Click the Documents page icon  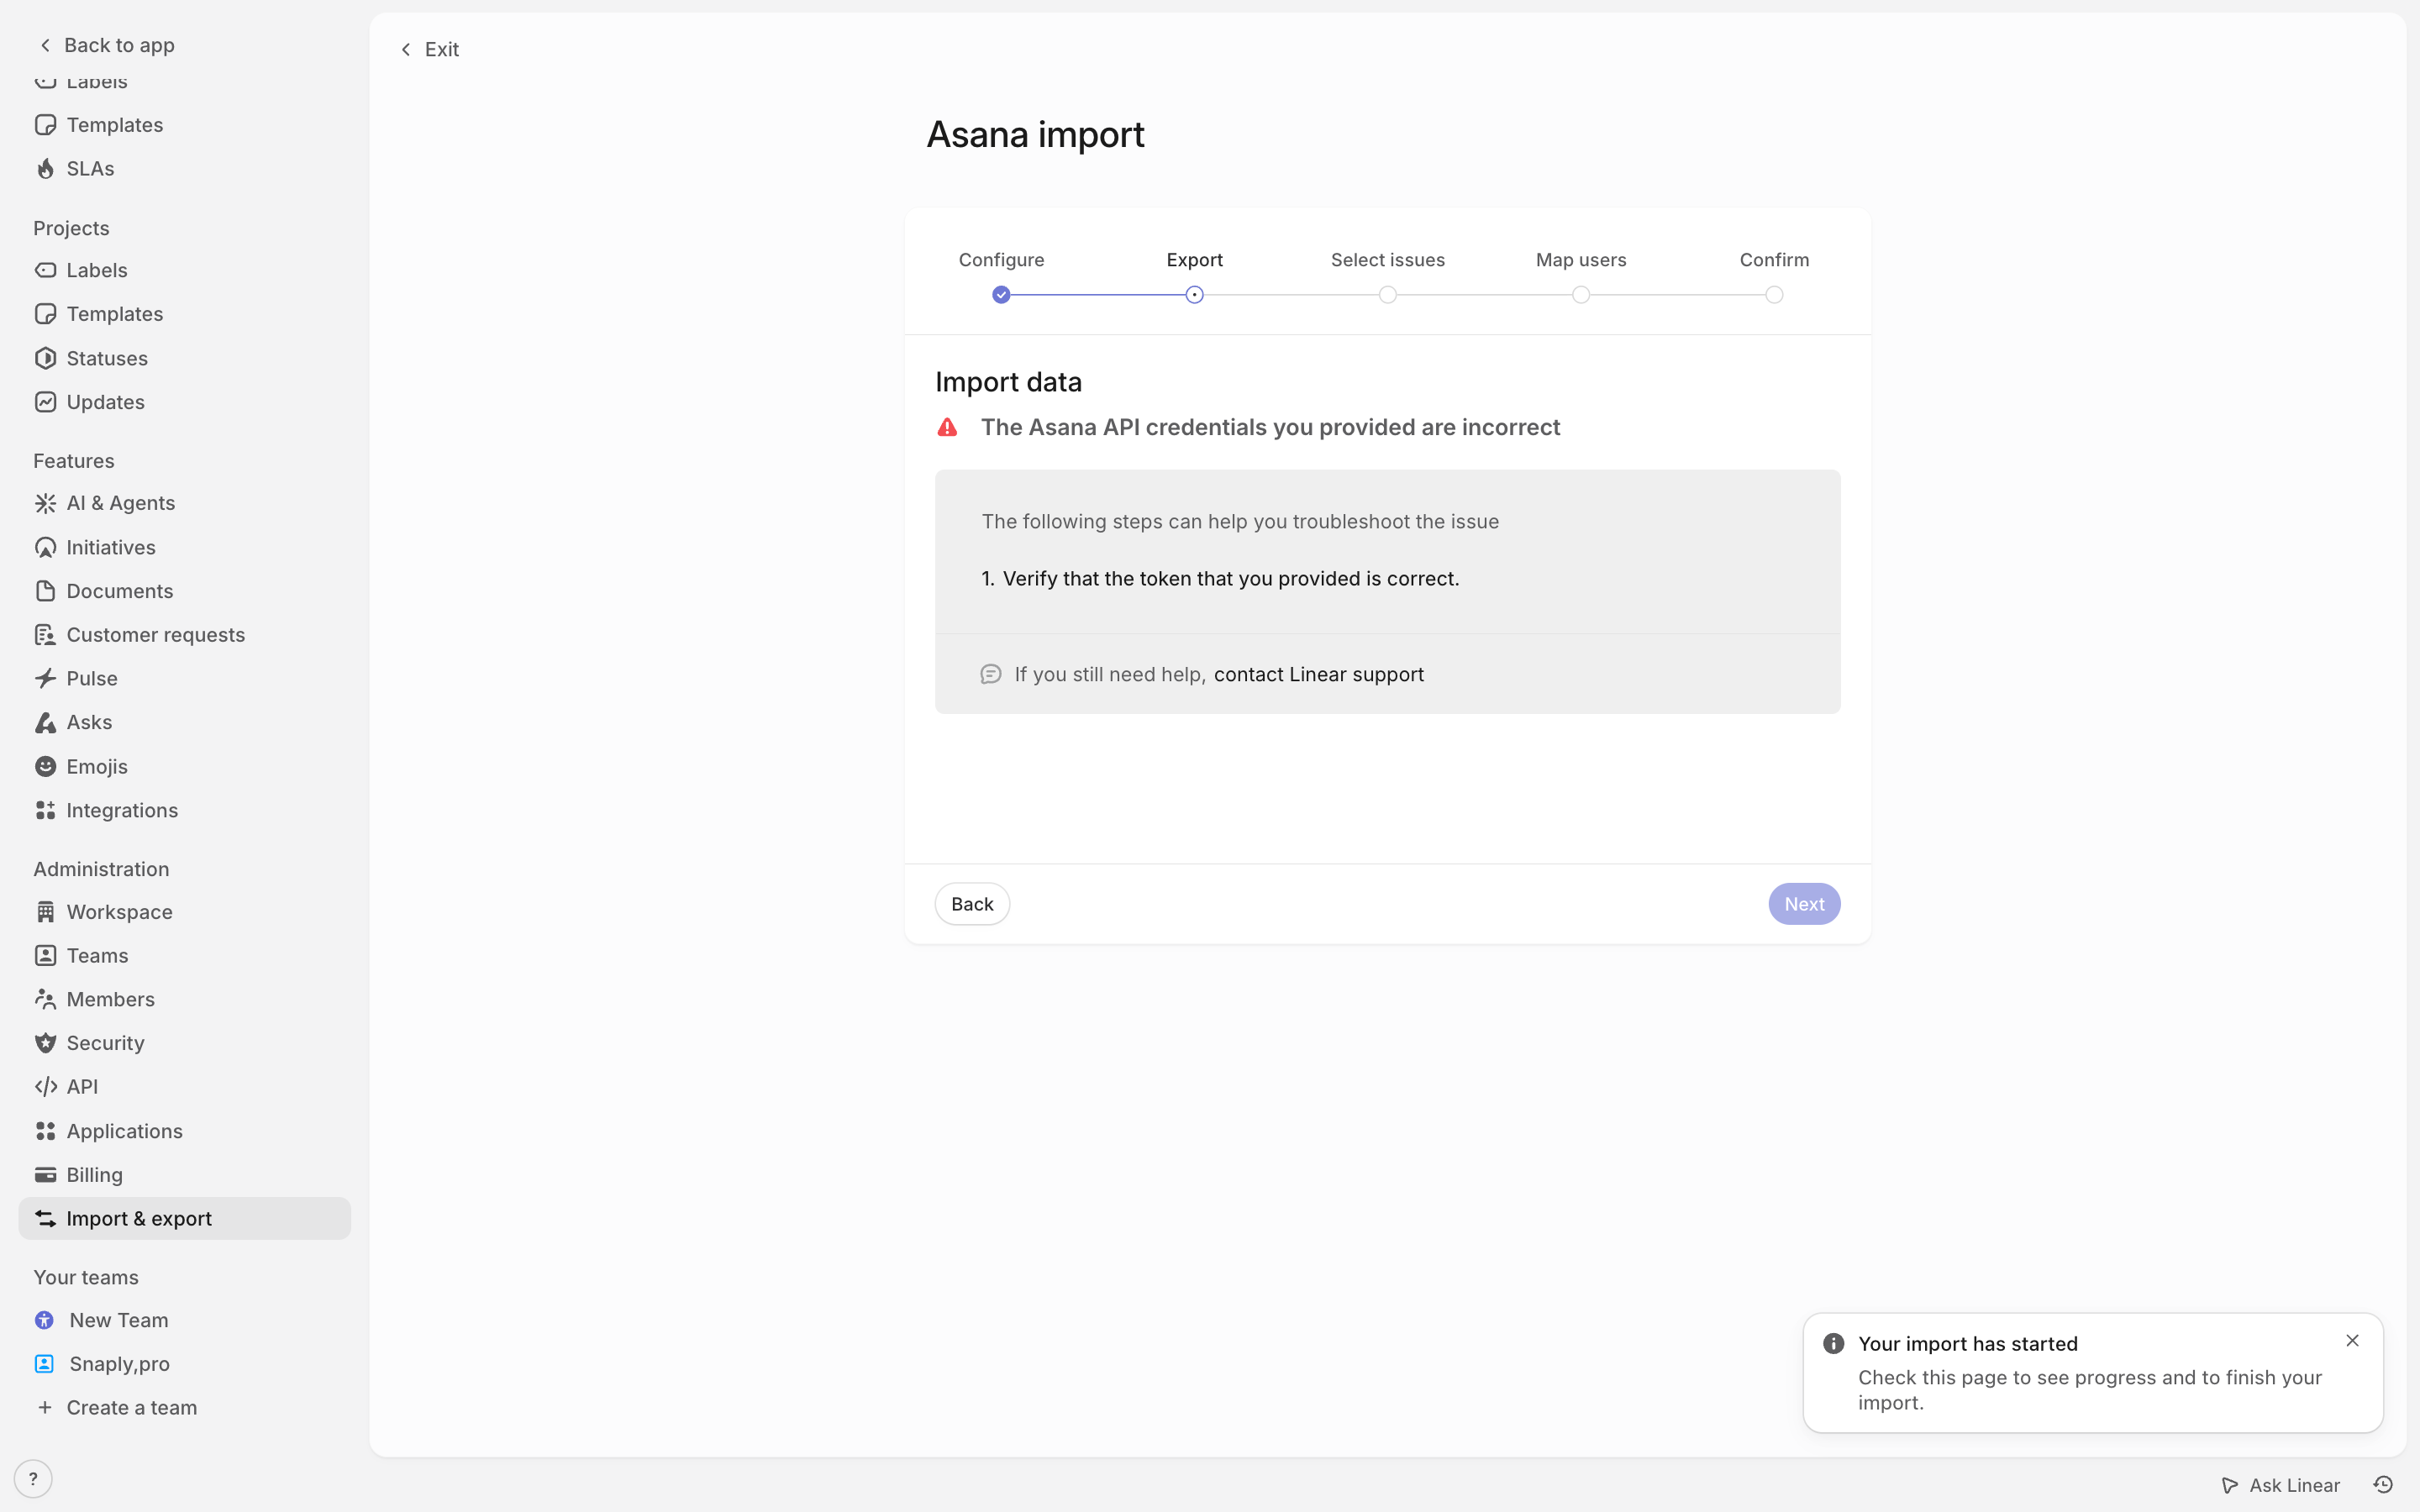45,591
